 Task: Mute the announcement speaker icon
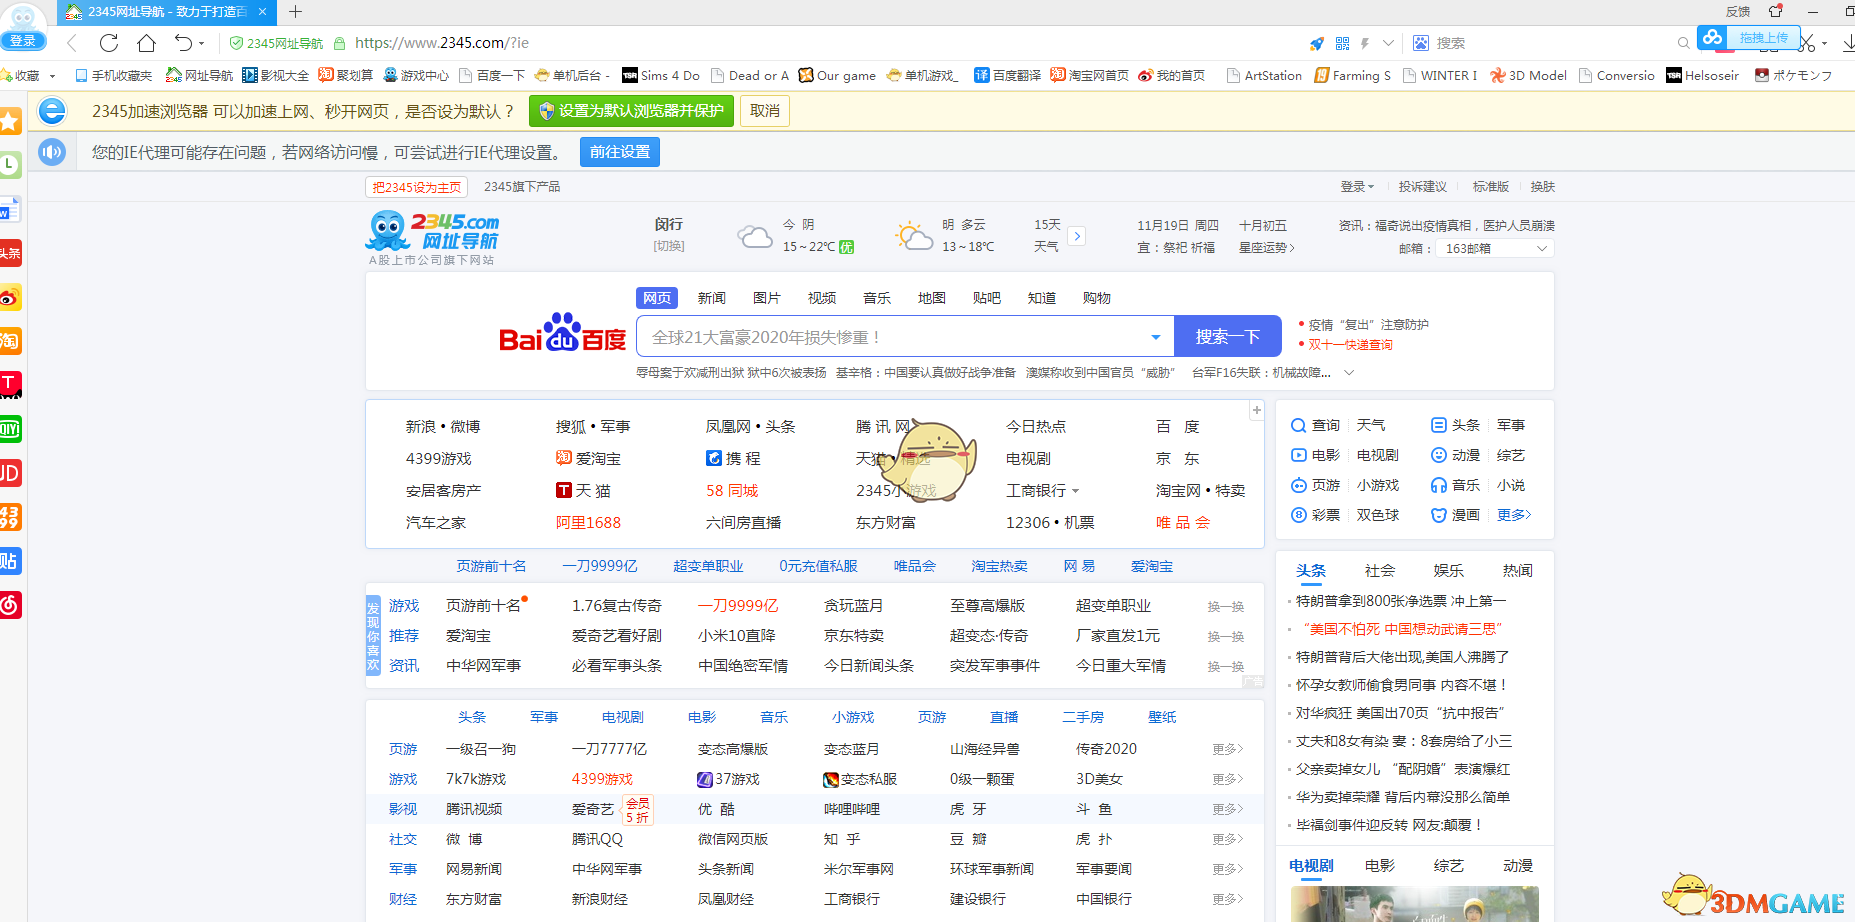click(51, 152)
